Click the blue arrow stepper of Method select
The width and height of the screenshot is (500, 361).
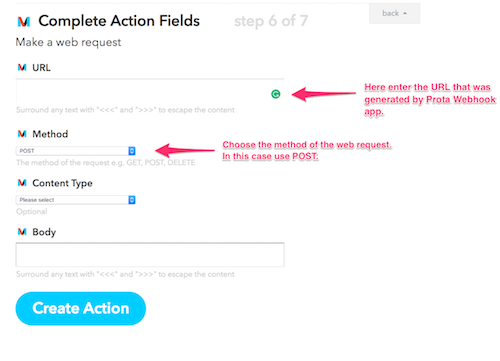pyautogui.click(x=132, y=151)
